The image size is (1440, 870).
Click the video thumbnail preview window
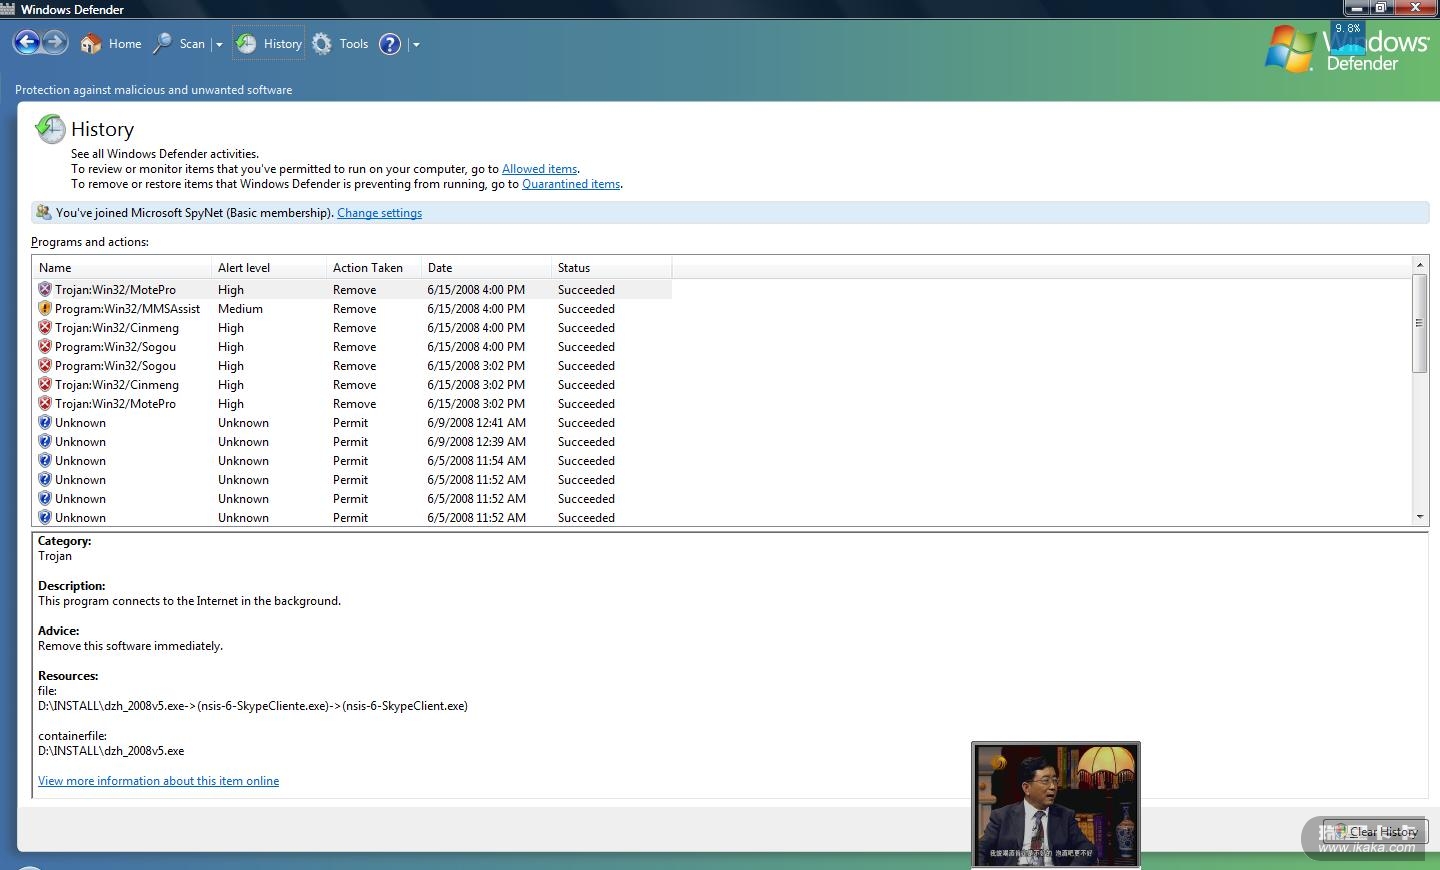click(x=1055, y=804)
